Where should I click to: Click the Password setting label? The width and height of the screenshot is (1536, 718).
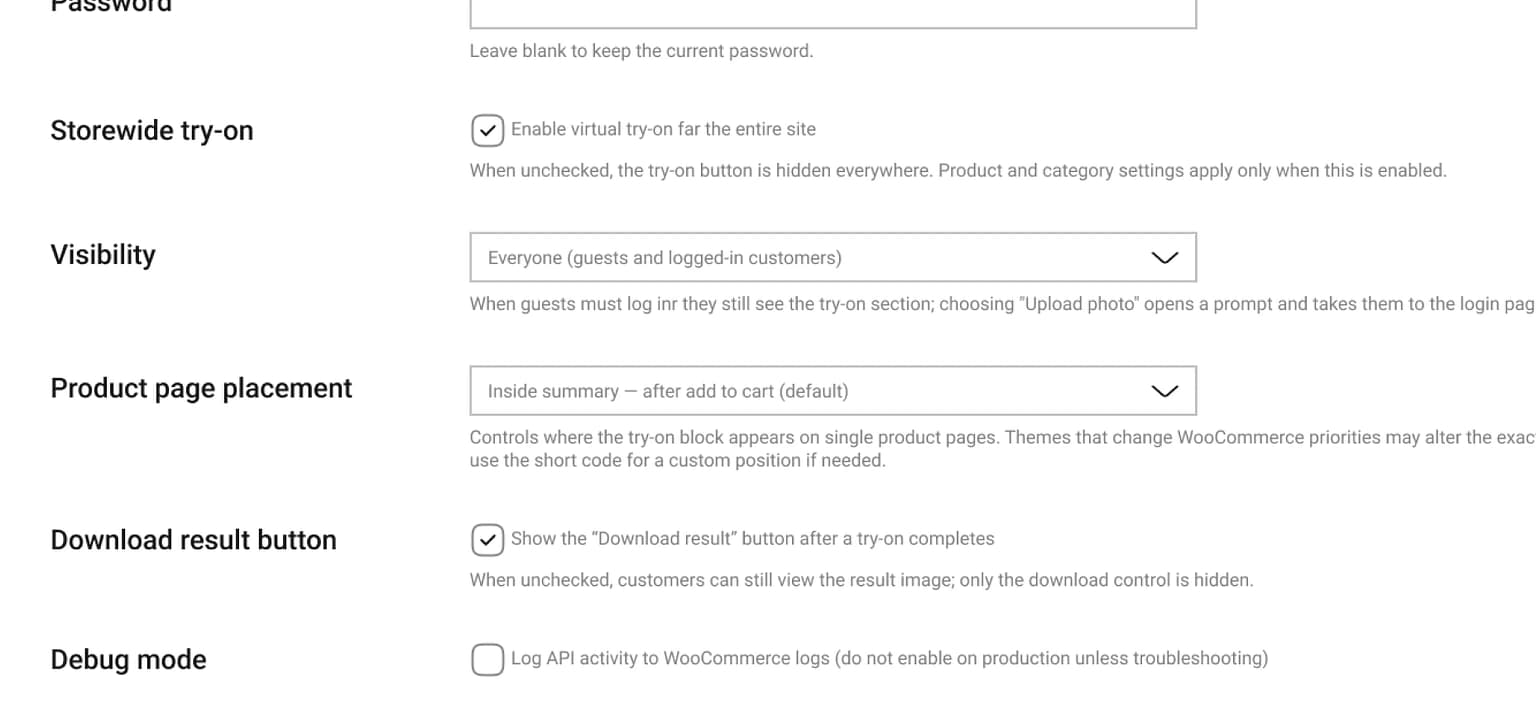(110, 6)
